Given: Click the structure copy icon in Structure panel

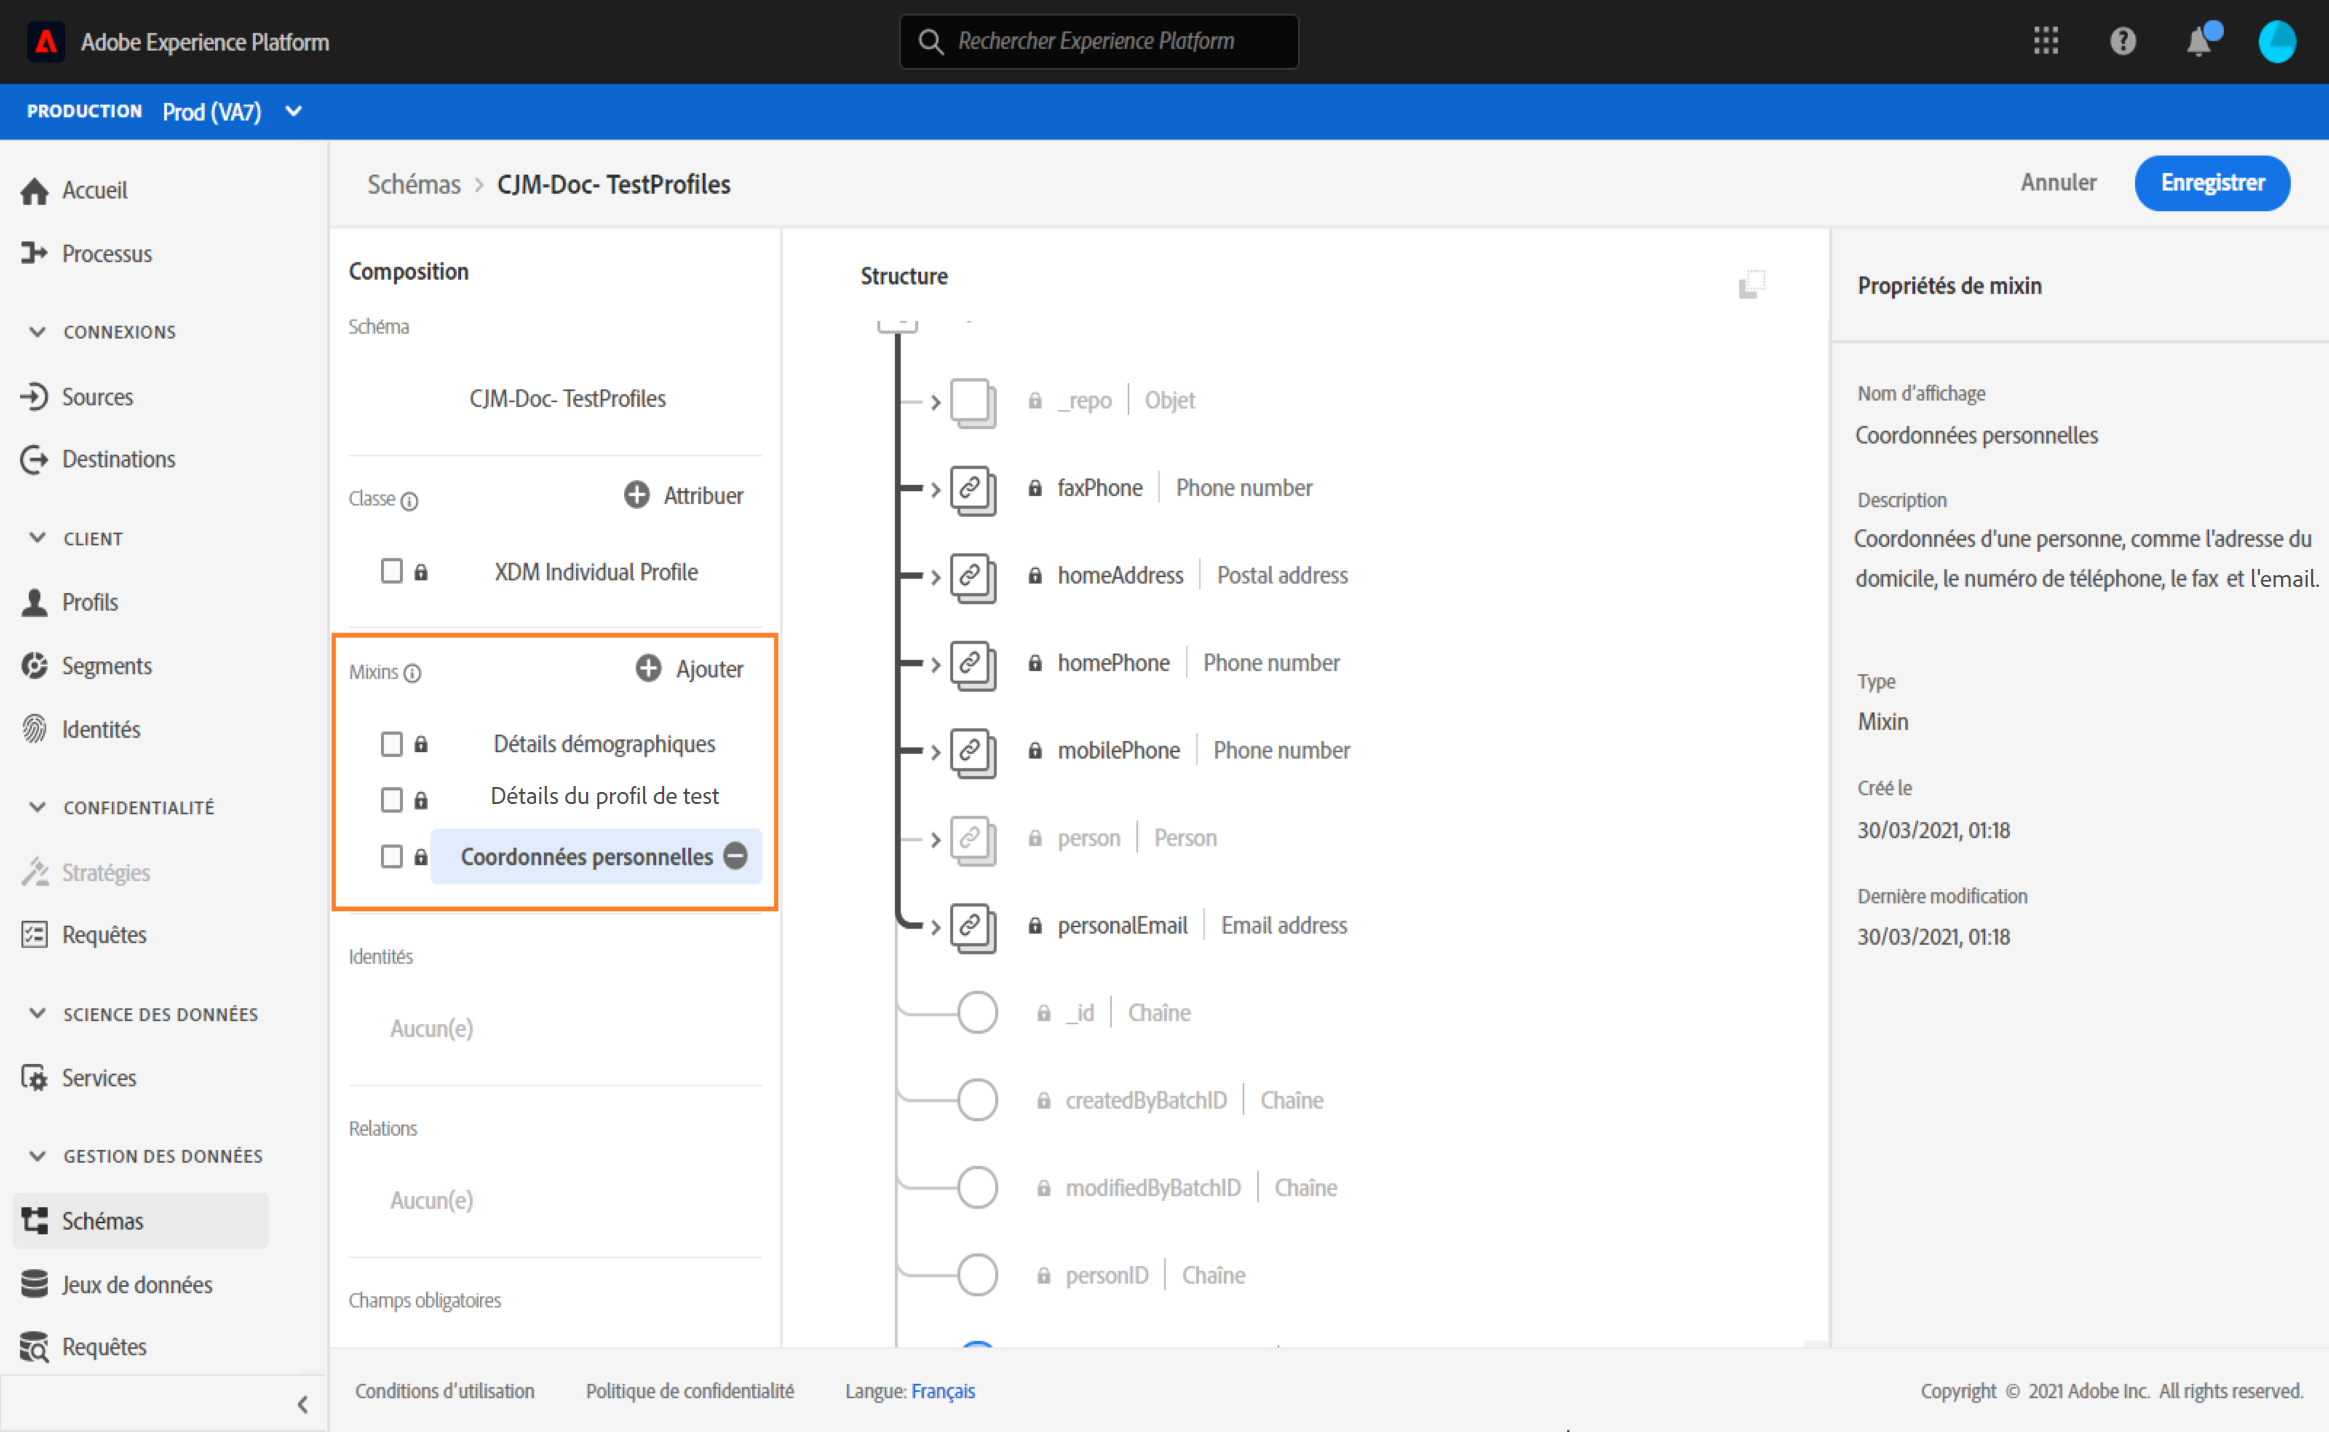Looking at the screenshot, I should pyautogui.click(x=1751, y=285).
